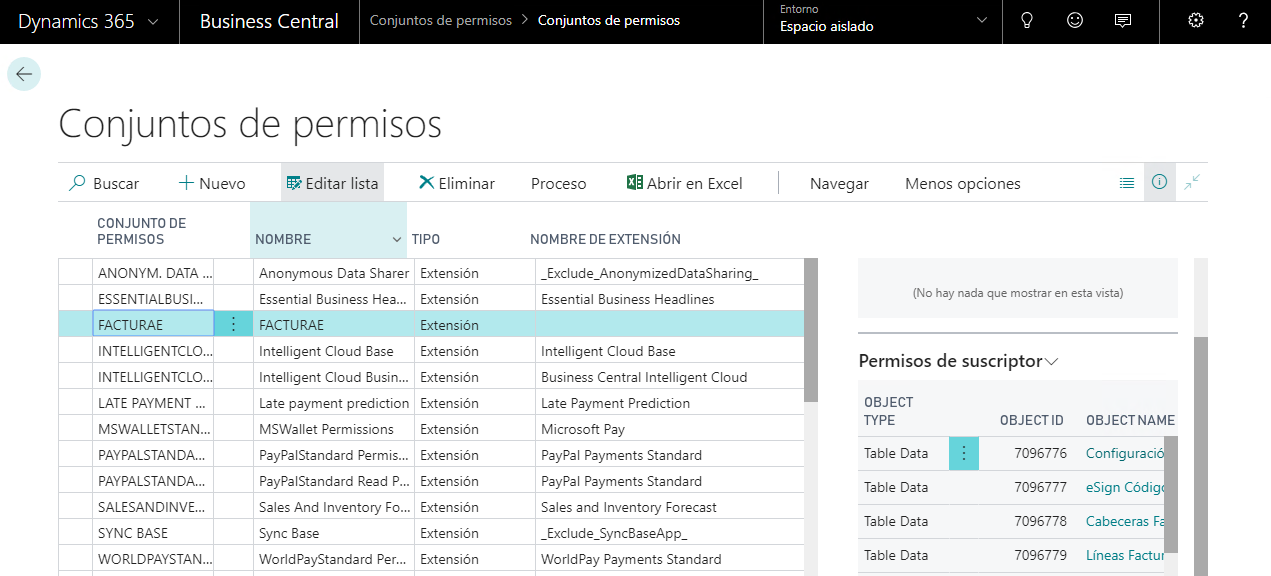This screenshot has height=576, width=1271.
Task: Click the FactBox pane vertical scrollbar
Action: tap(1201, 456)
